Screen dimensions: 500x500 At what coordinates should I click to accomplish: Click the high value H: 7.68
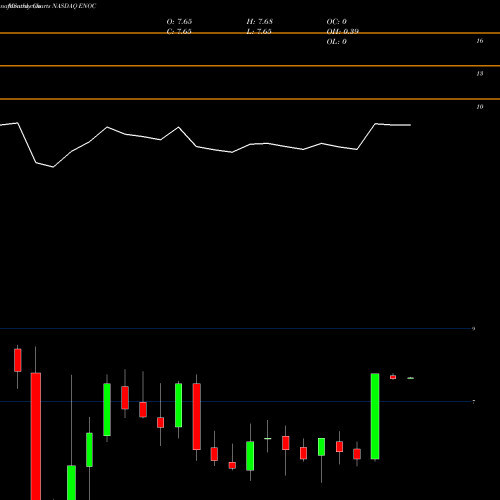[260, 21]
